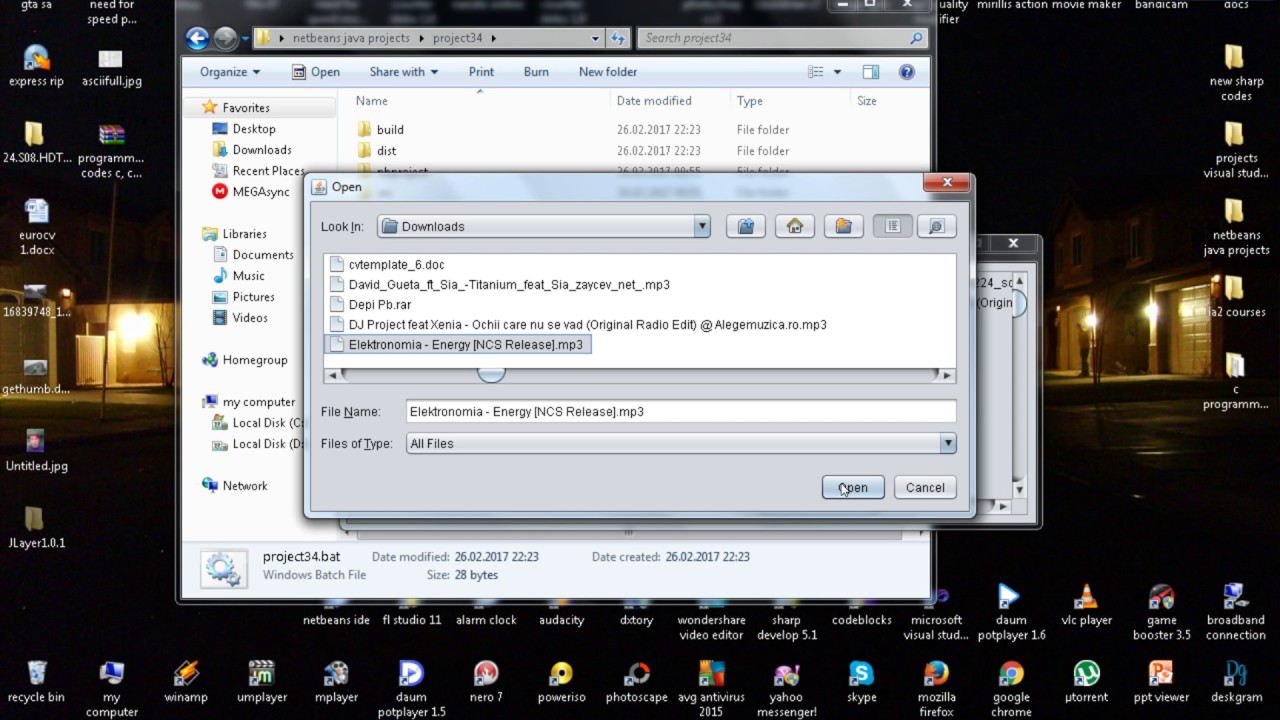
Task: Click Burn in Explorer toolbar
Action: [x=536, y=72]
